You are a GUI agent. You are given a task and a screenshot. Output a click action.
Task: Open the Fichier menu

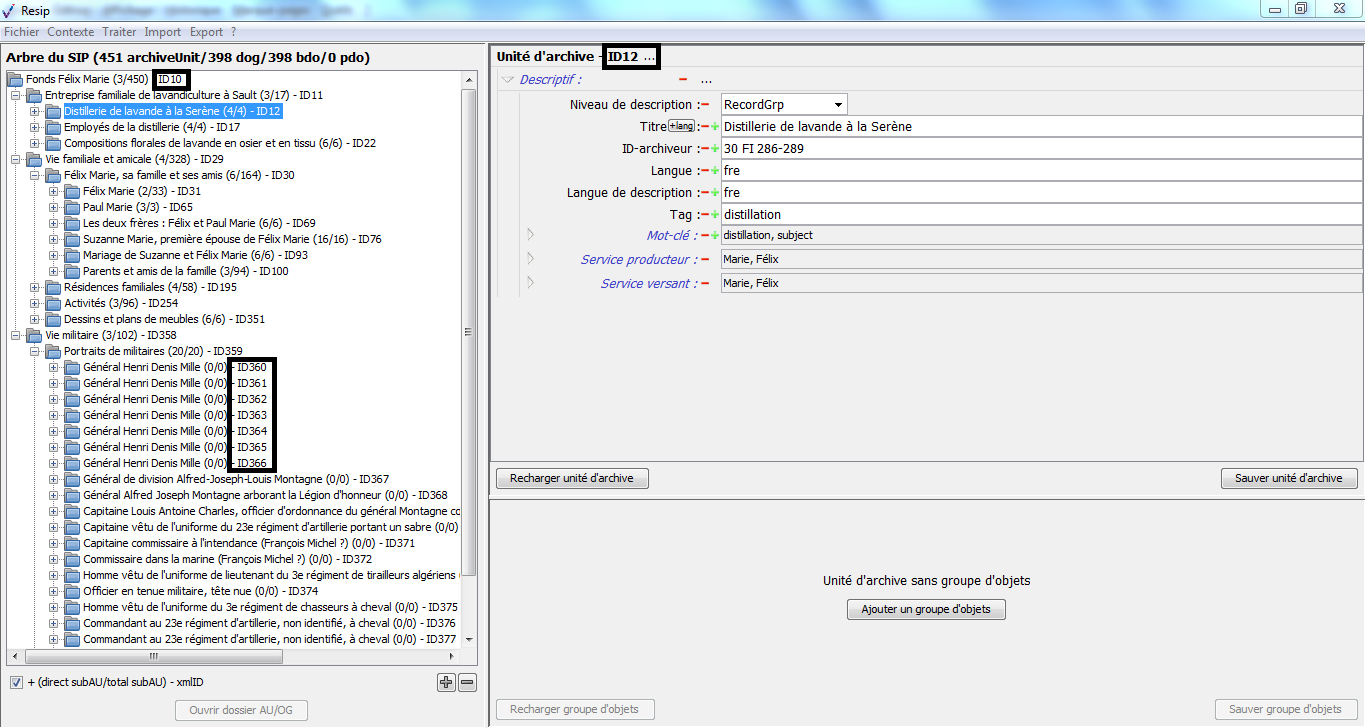[x=21, y=32]
